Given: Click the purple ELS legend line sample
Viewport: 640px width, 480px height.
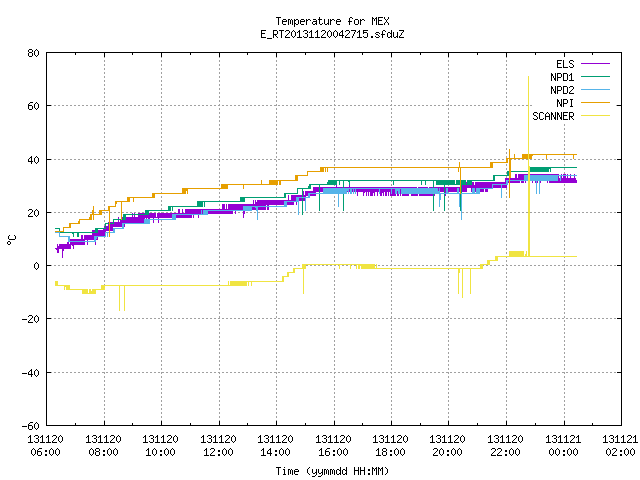Looking at the screenshot, I should pyautogui.click(x=595, y=64).
